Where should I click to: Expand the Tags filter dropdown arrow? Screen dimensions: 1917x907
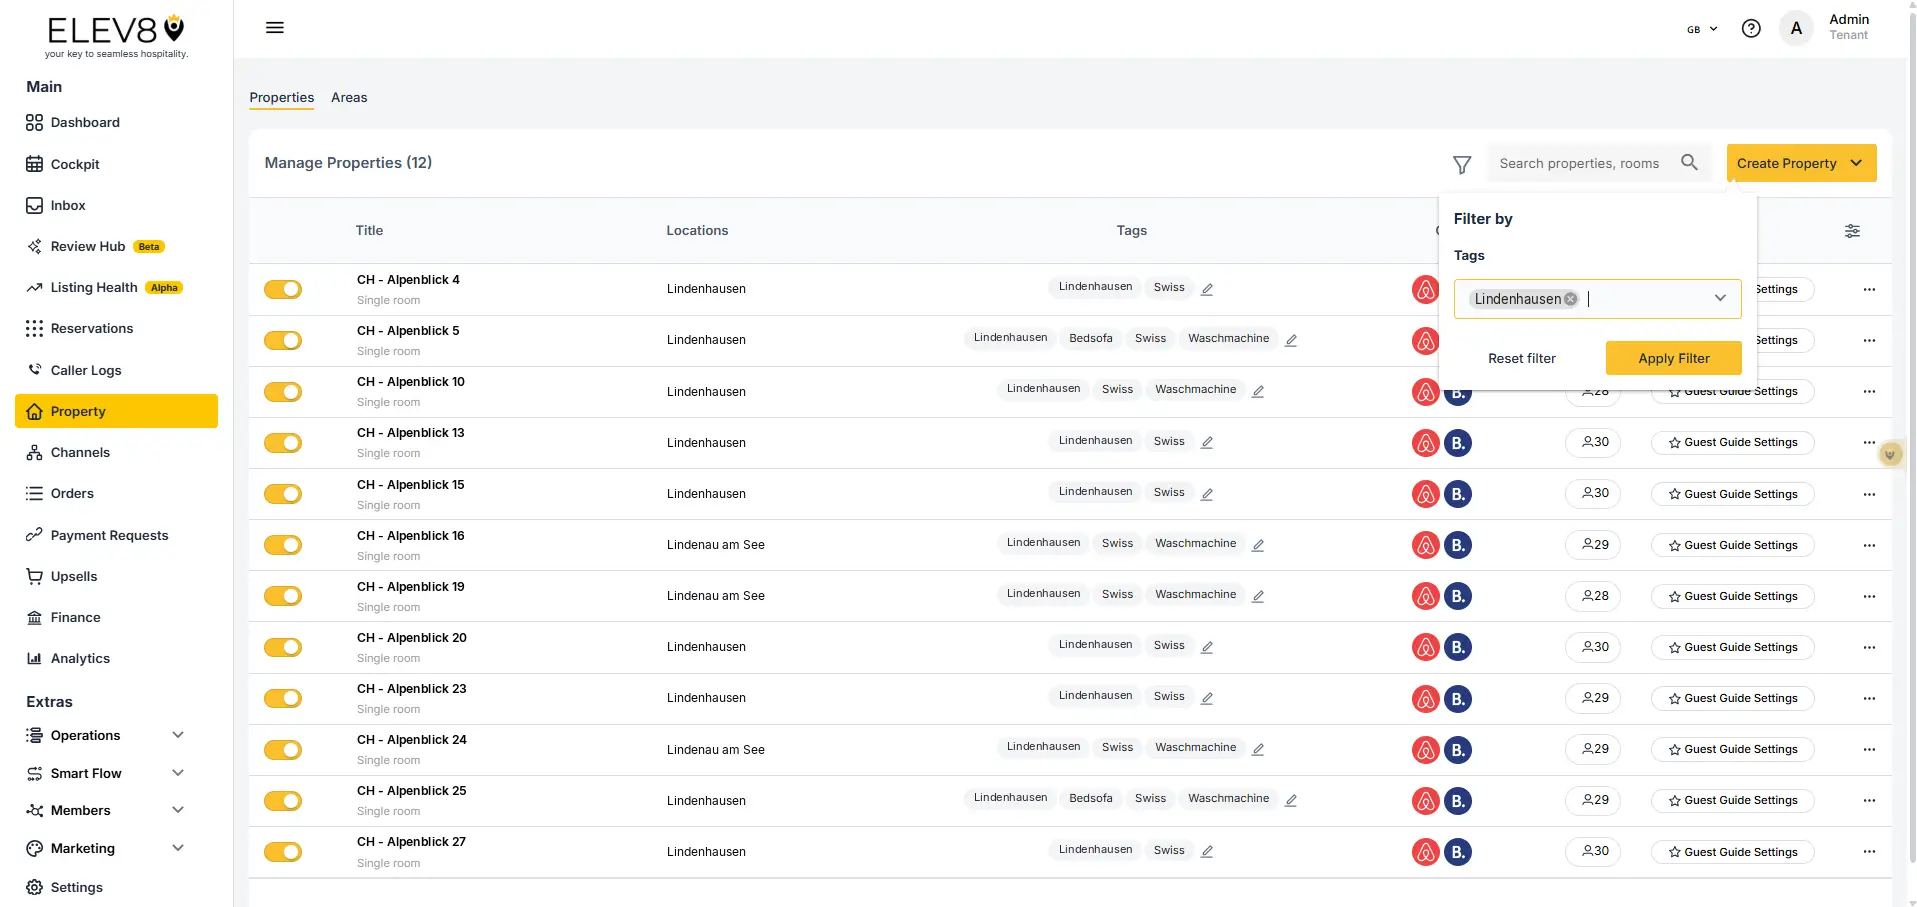click(x=1720, y=298)
